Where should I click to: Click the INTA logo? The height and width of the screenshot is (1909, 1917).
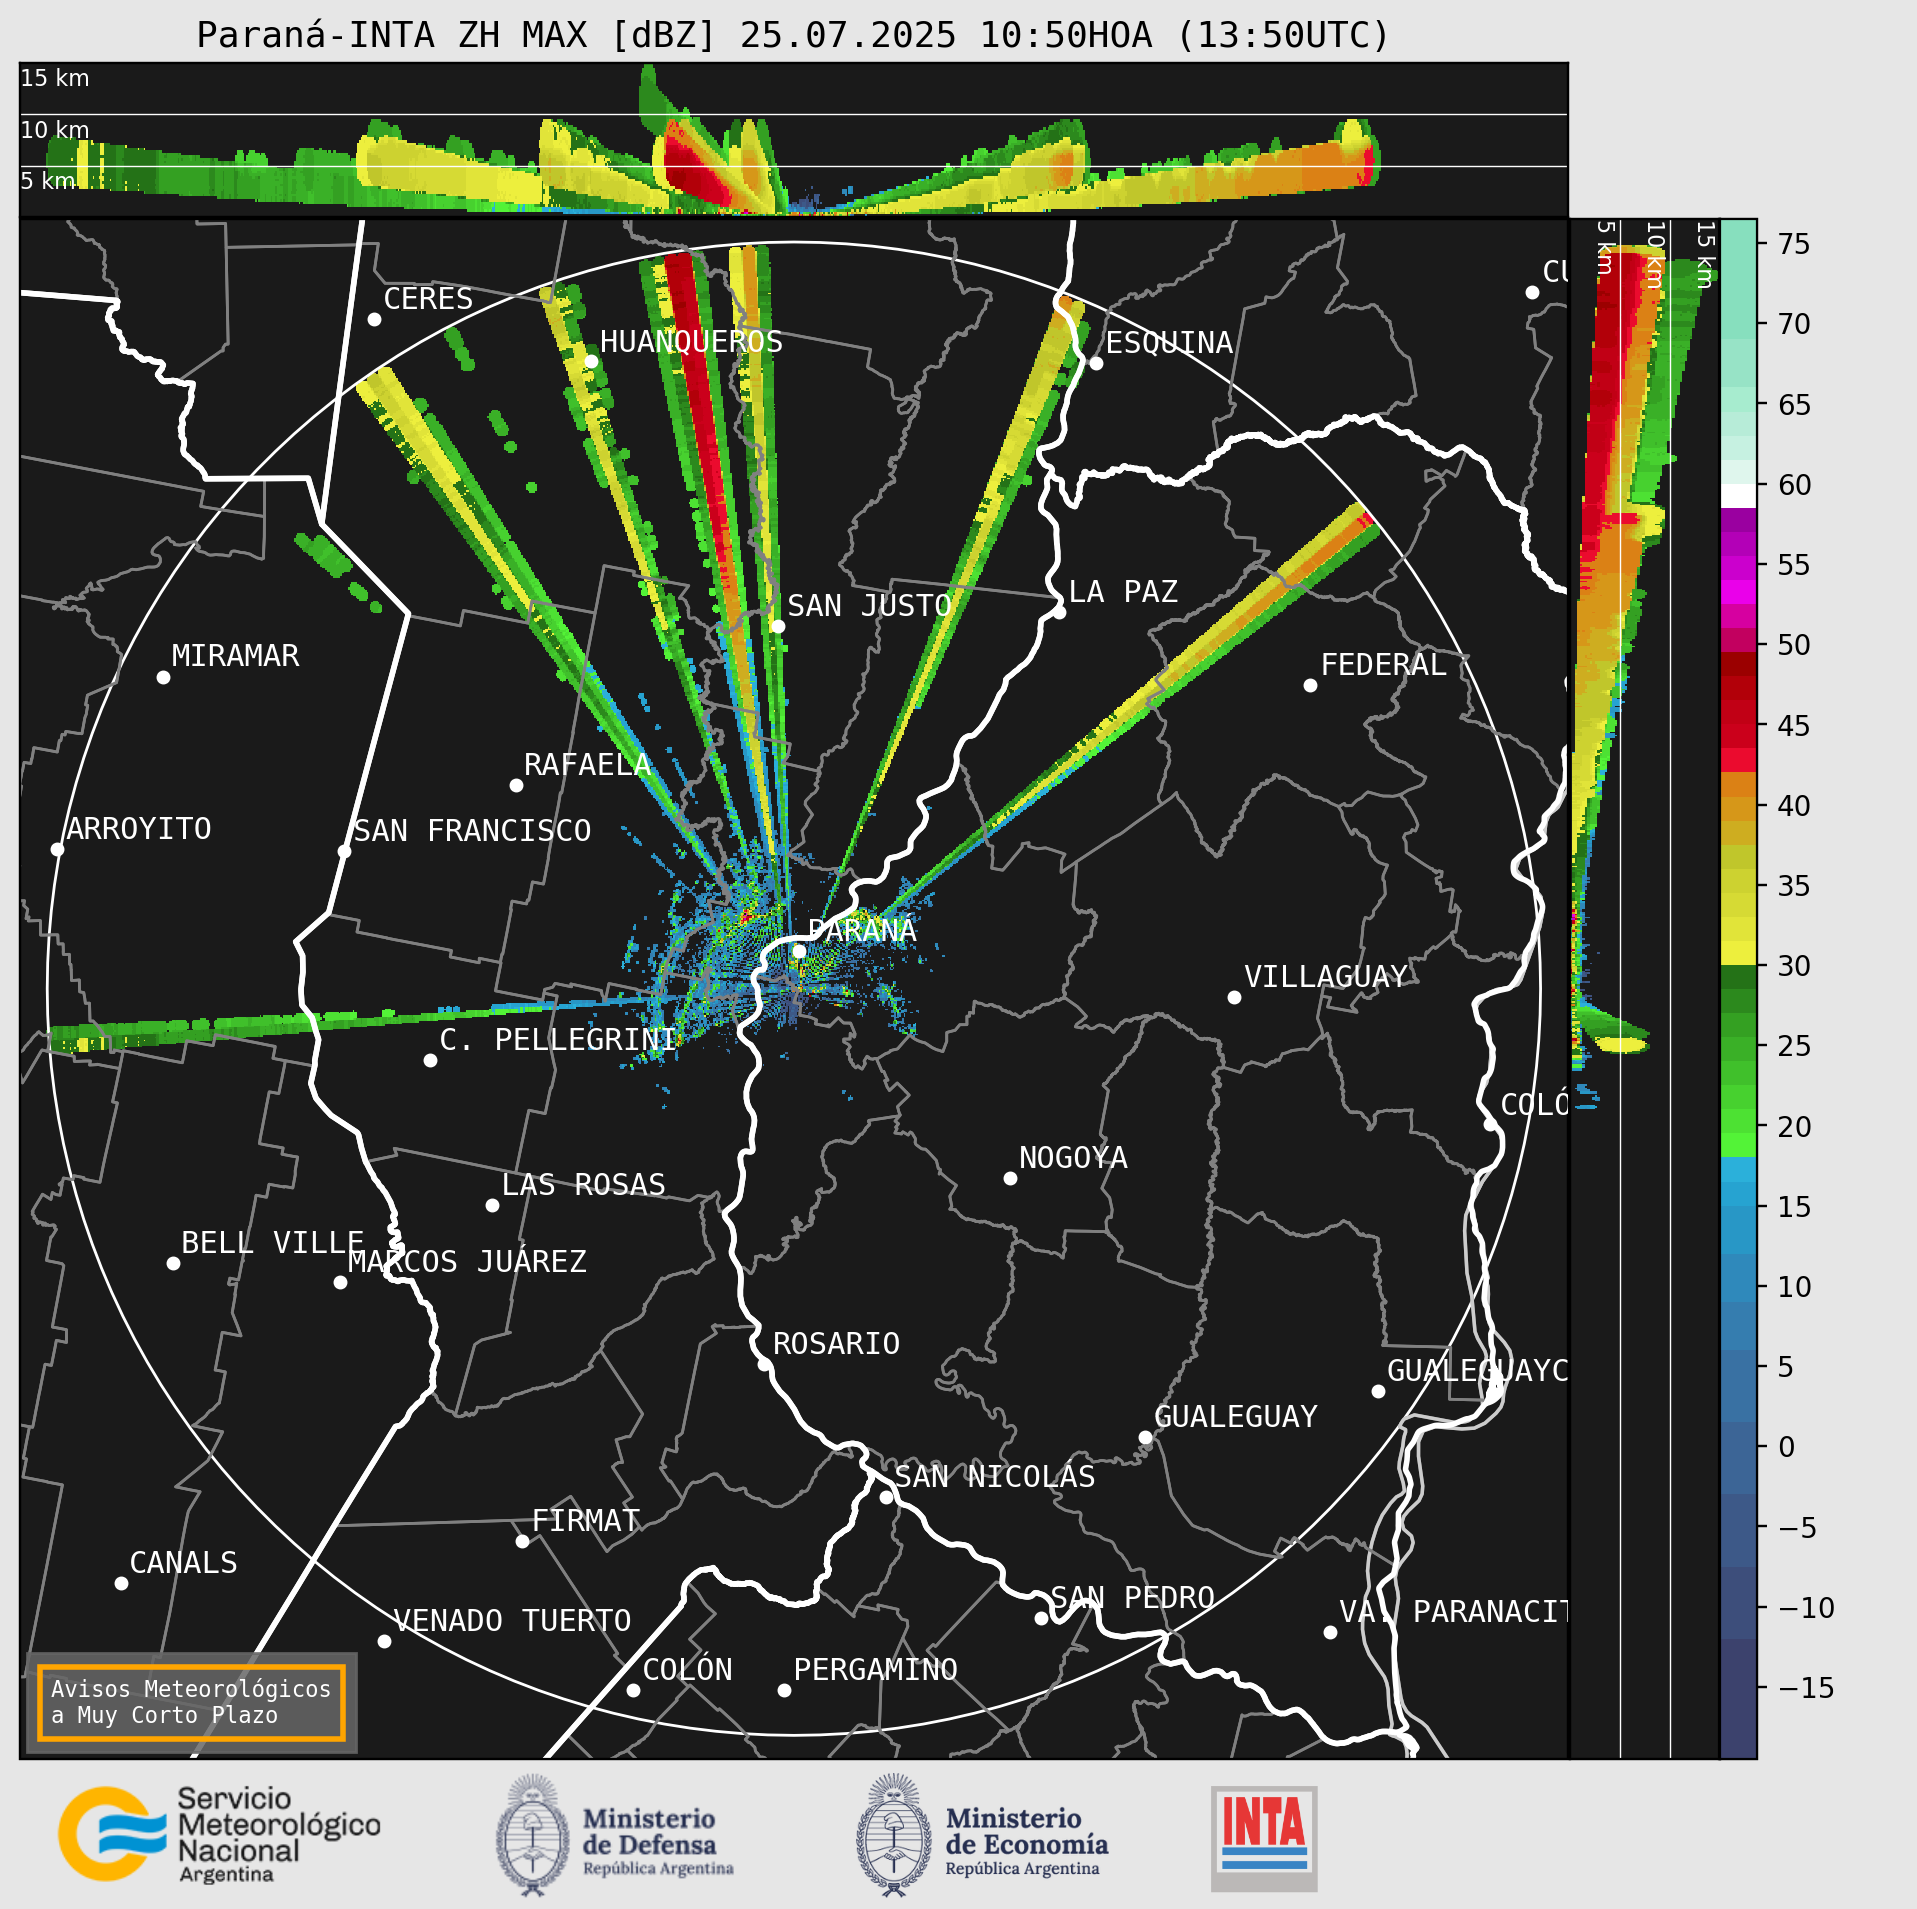point(1264,1838)
